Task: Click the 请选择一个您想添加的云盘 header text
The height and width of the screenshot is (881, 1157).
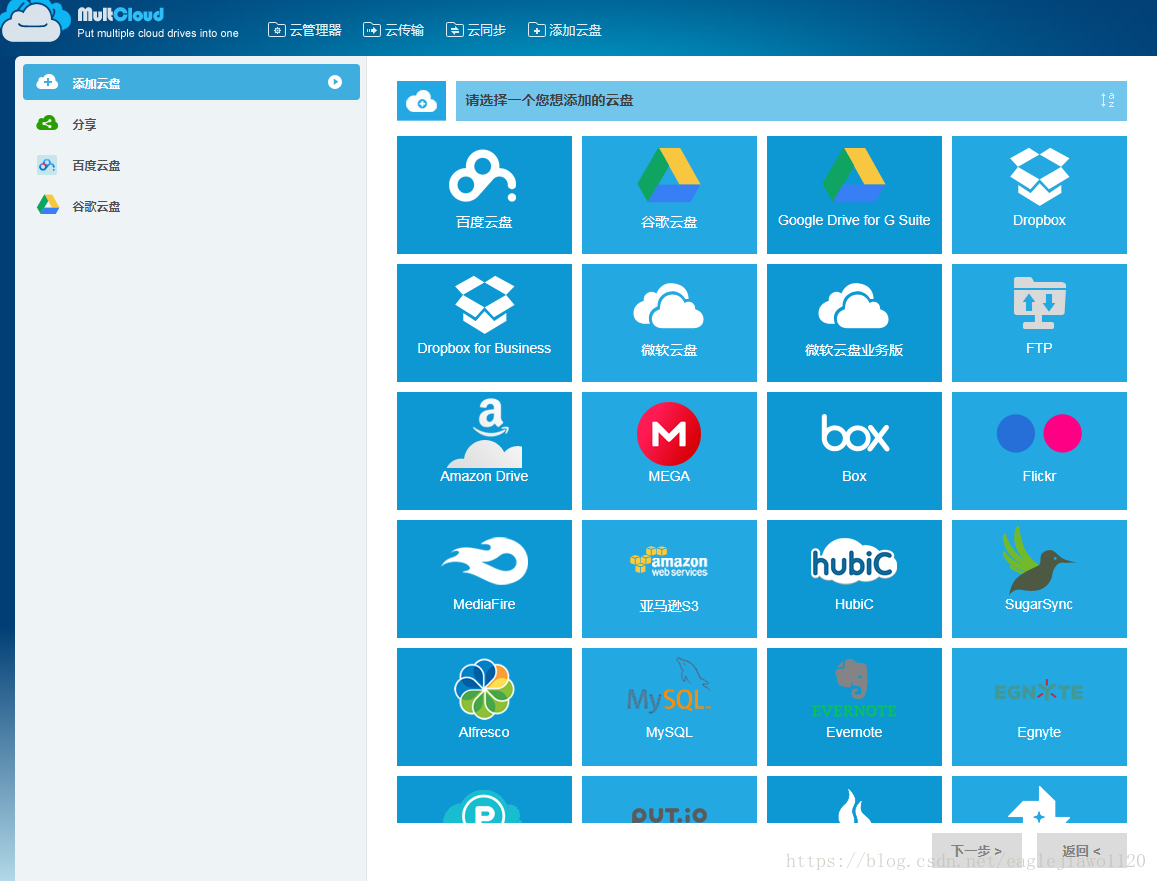Action: pos(549,100)
